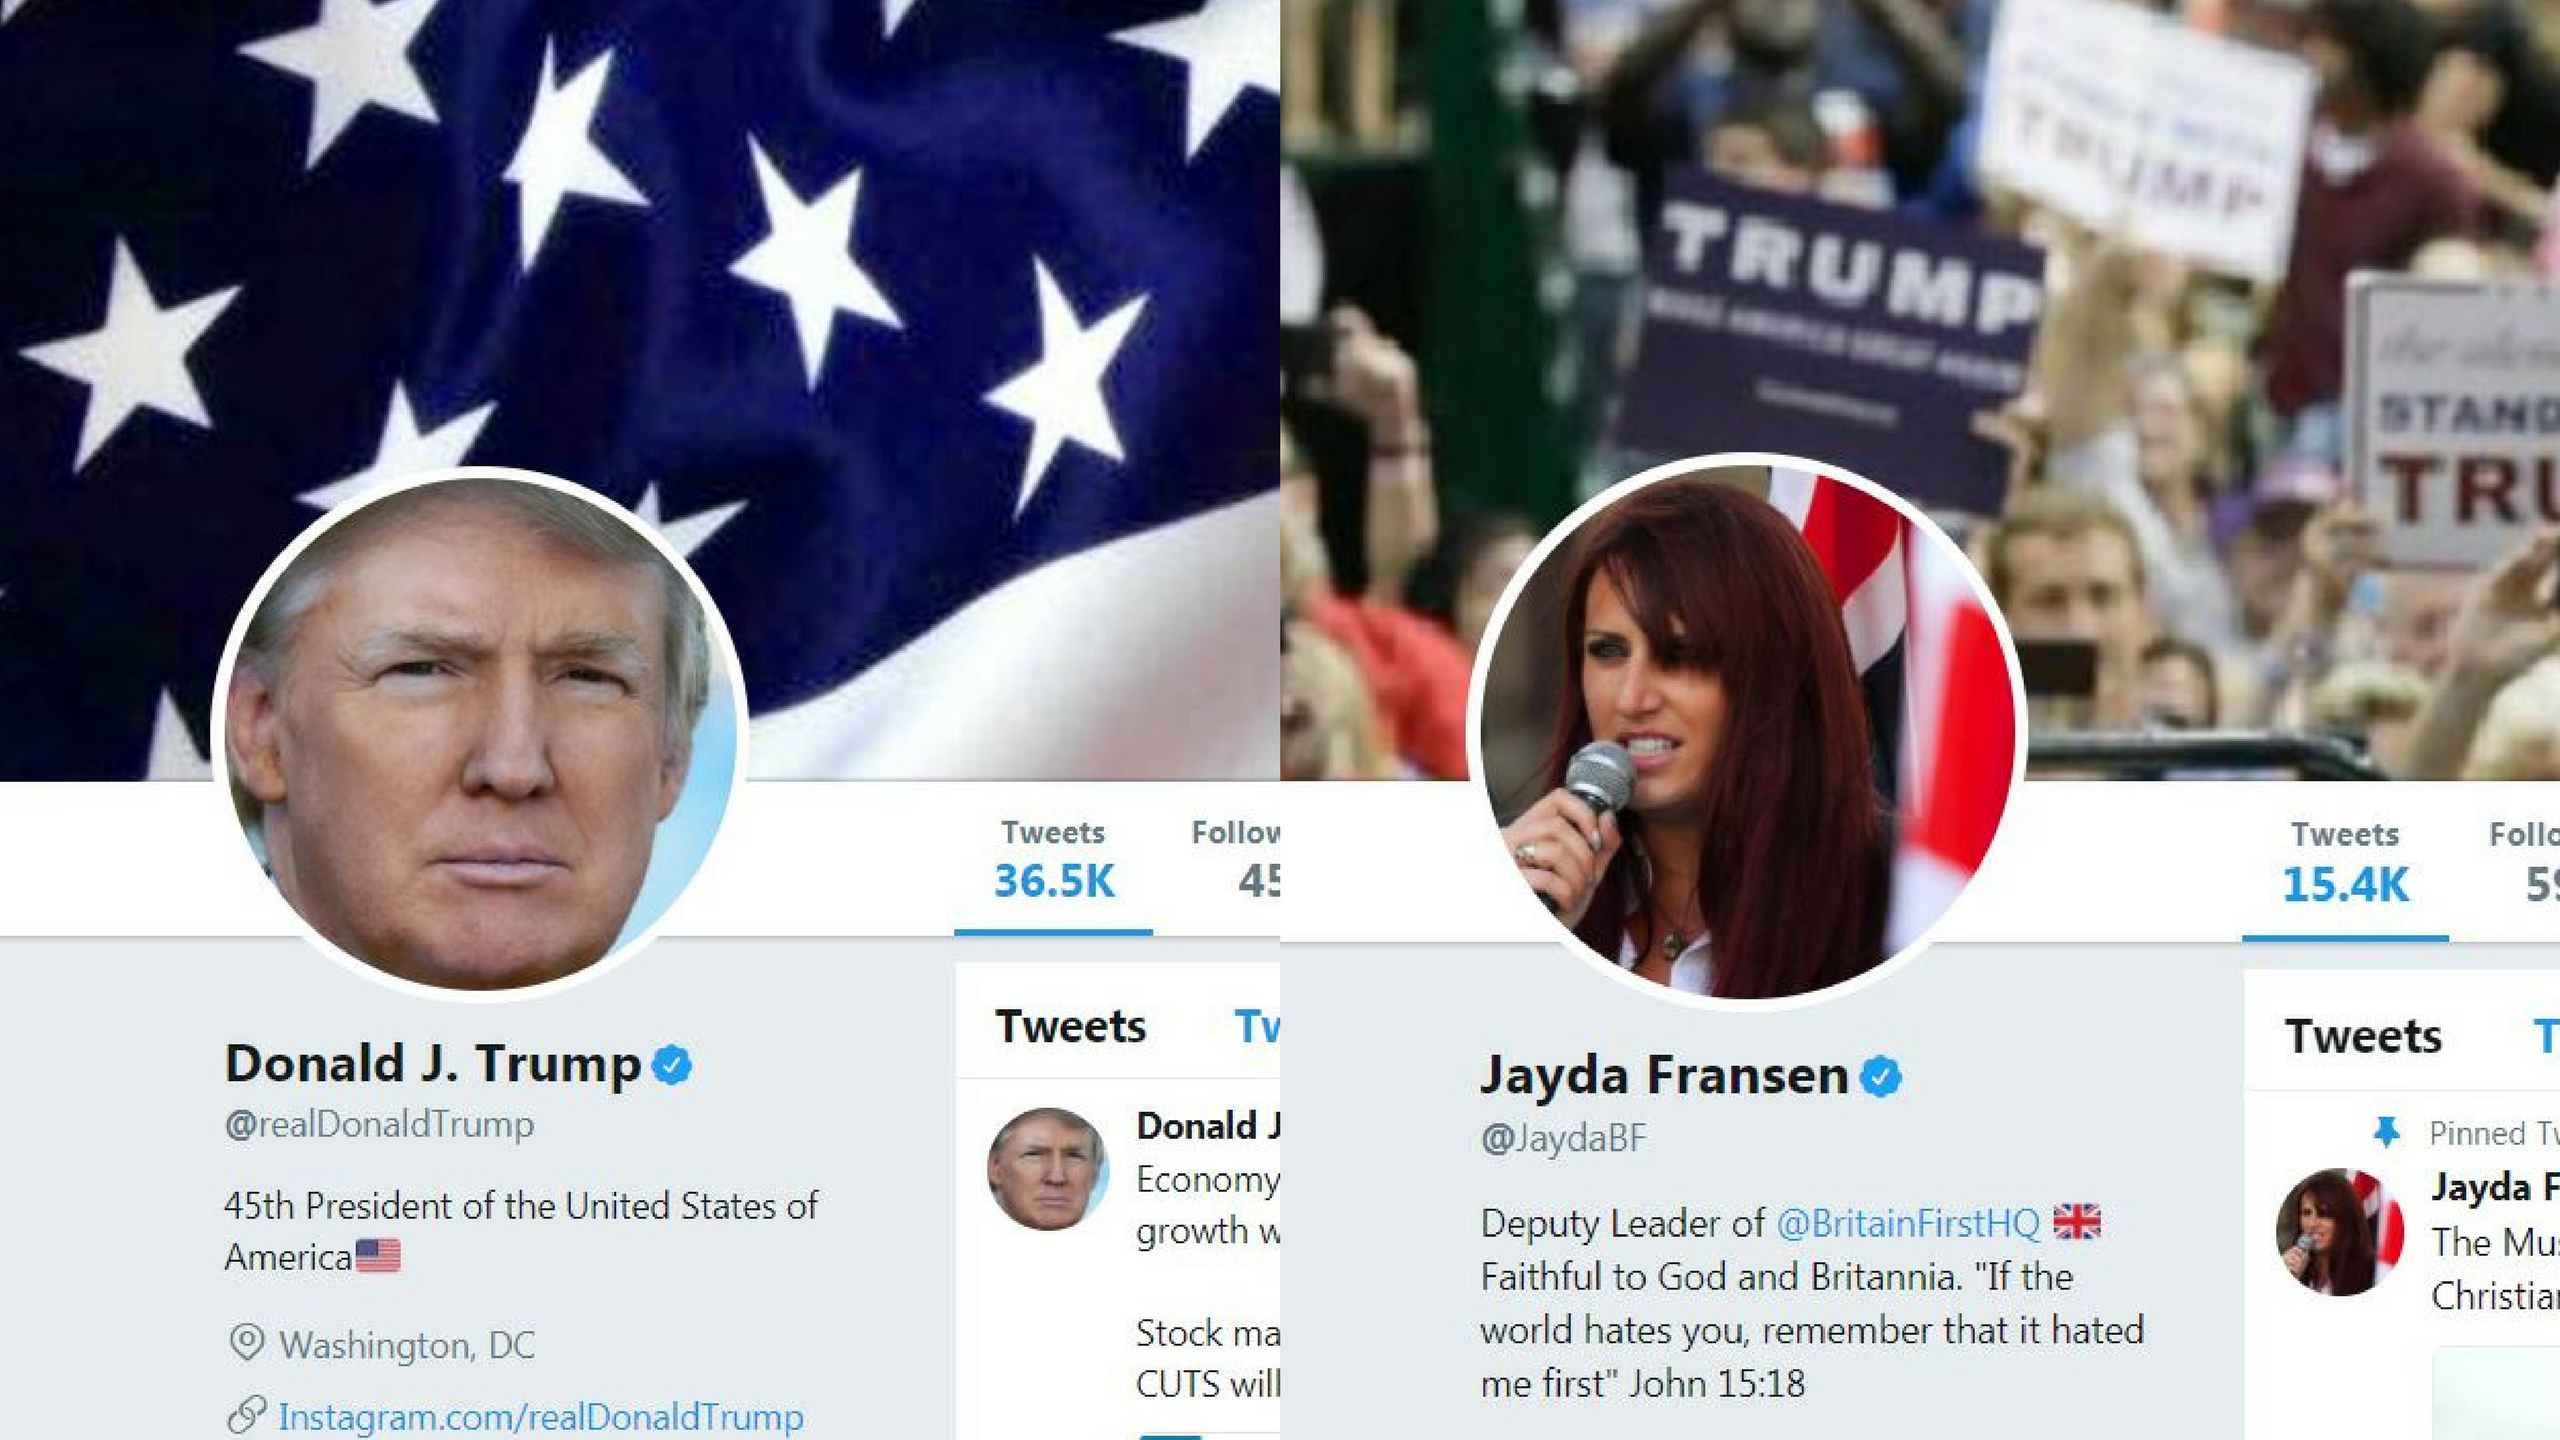Click the @realDonaldTrump handle
Image resolution: width=2560 pixels, height=1440 pixels.
[x=379, y=1125]
